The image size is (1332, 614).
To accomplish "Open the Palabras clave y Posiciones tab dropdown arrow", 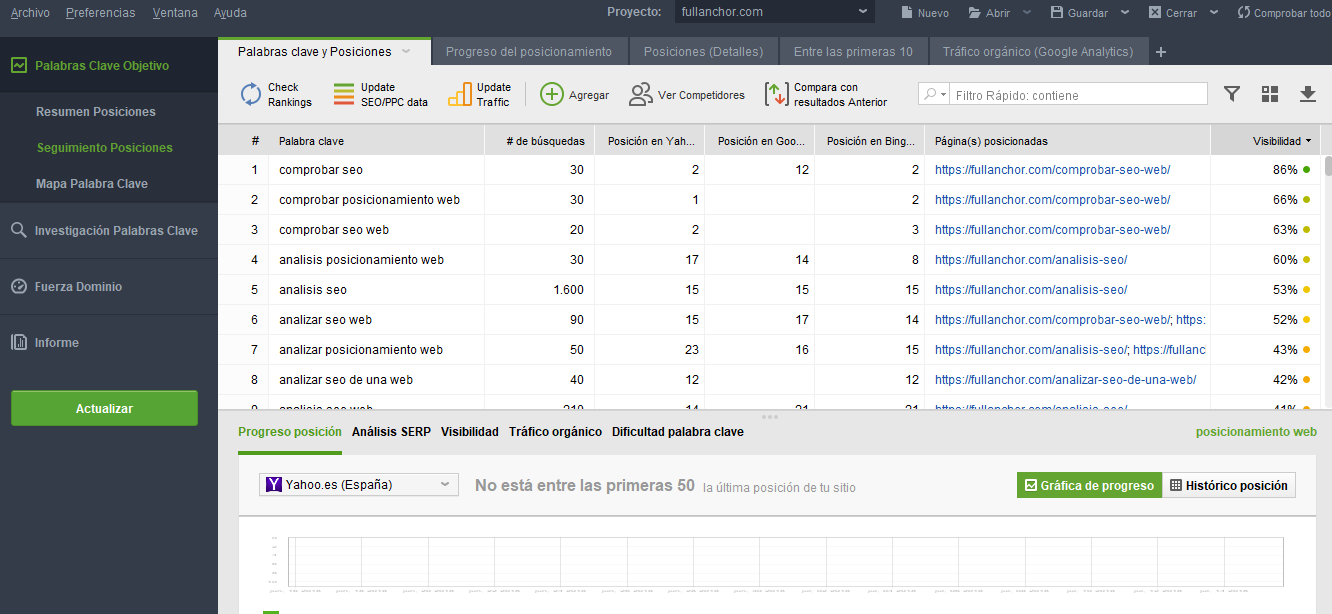I will [x=406, y=51].
